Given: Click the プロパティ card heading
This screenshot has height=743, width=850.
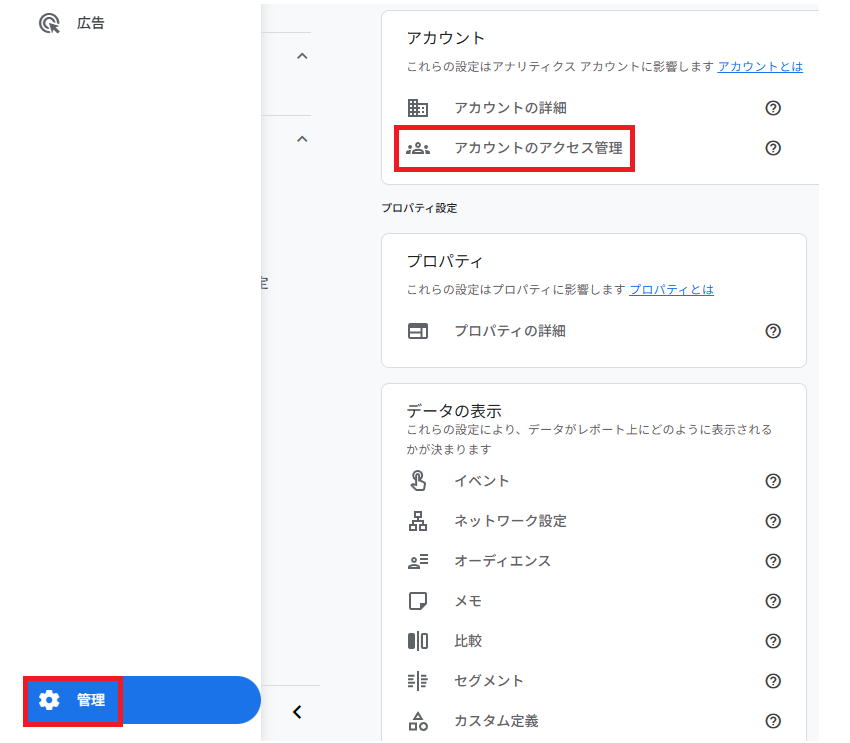Looking at the screenshot, I should tap(445, 261).
